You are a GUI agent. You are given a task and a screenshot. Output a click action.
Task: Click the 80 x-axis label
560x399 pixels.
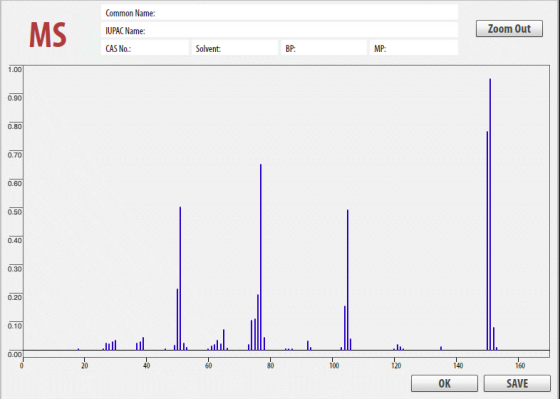270,365
